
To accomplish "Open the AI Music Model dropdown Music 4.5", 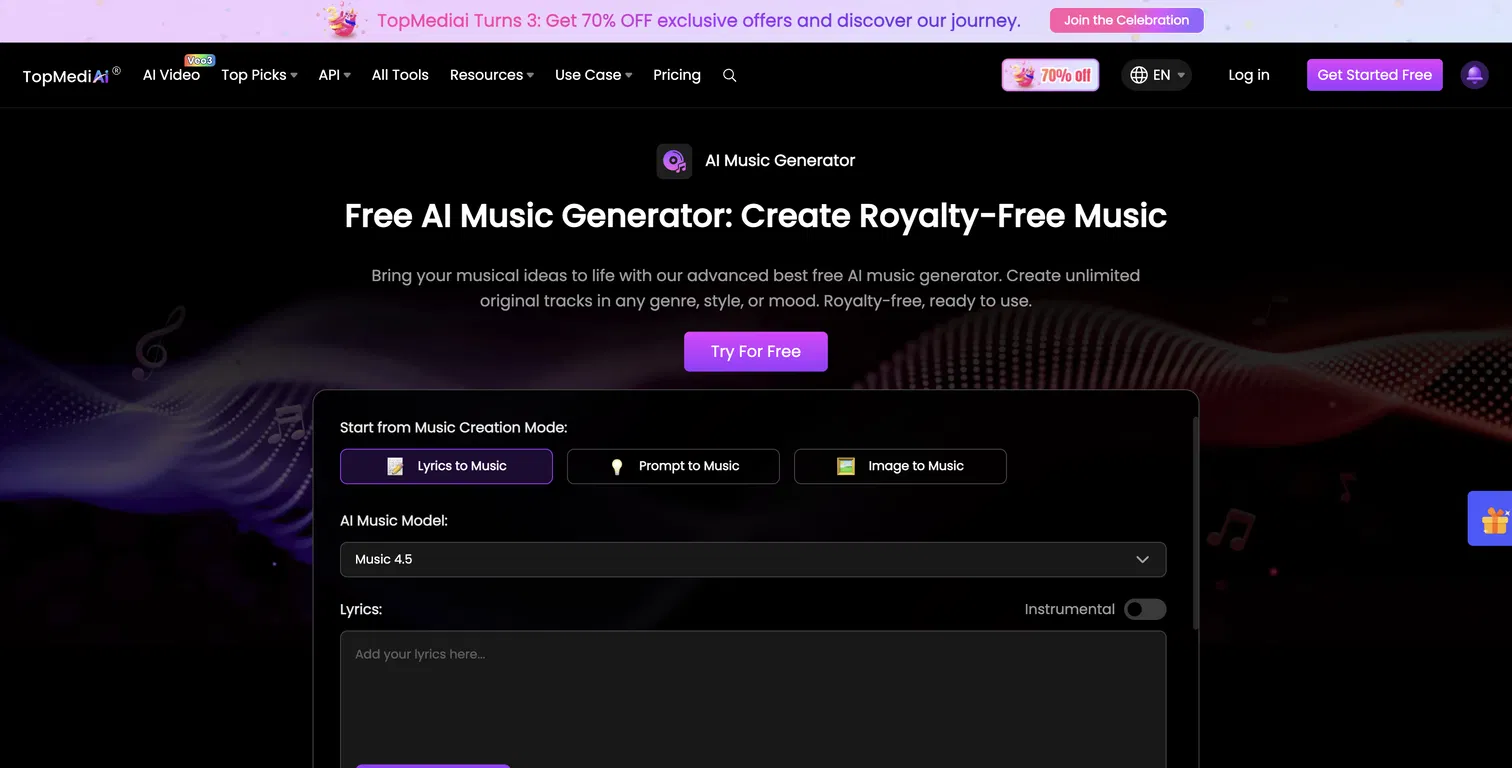I will point(753,559).
